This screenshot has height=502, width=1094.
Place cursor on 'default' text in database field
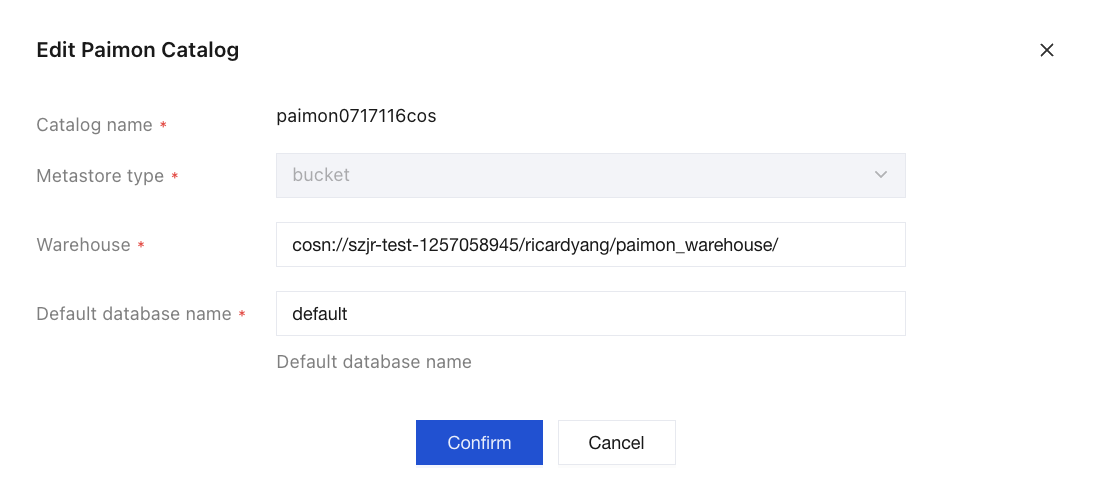pyautogui.click(x=320, y=314)
